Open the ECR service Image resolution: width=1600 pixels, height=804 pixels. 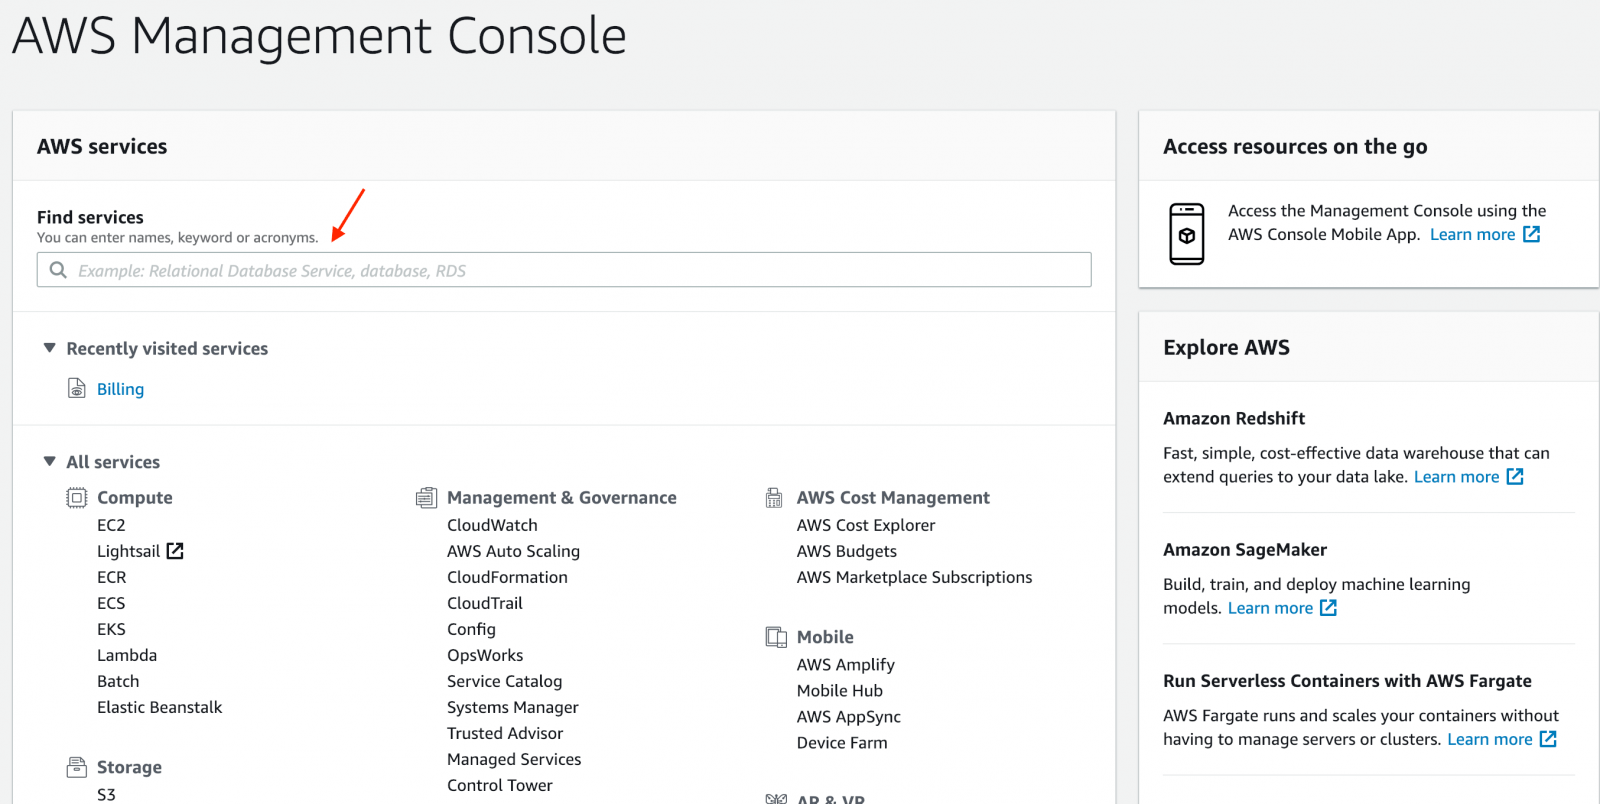[x=111, y=577]
